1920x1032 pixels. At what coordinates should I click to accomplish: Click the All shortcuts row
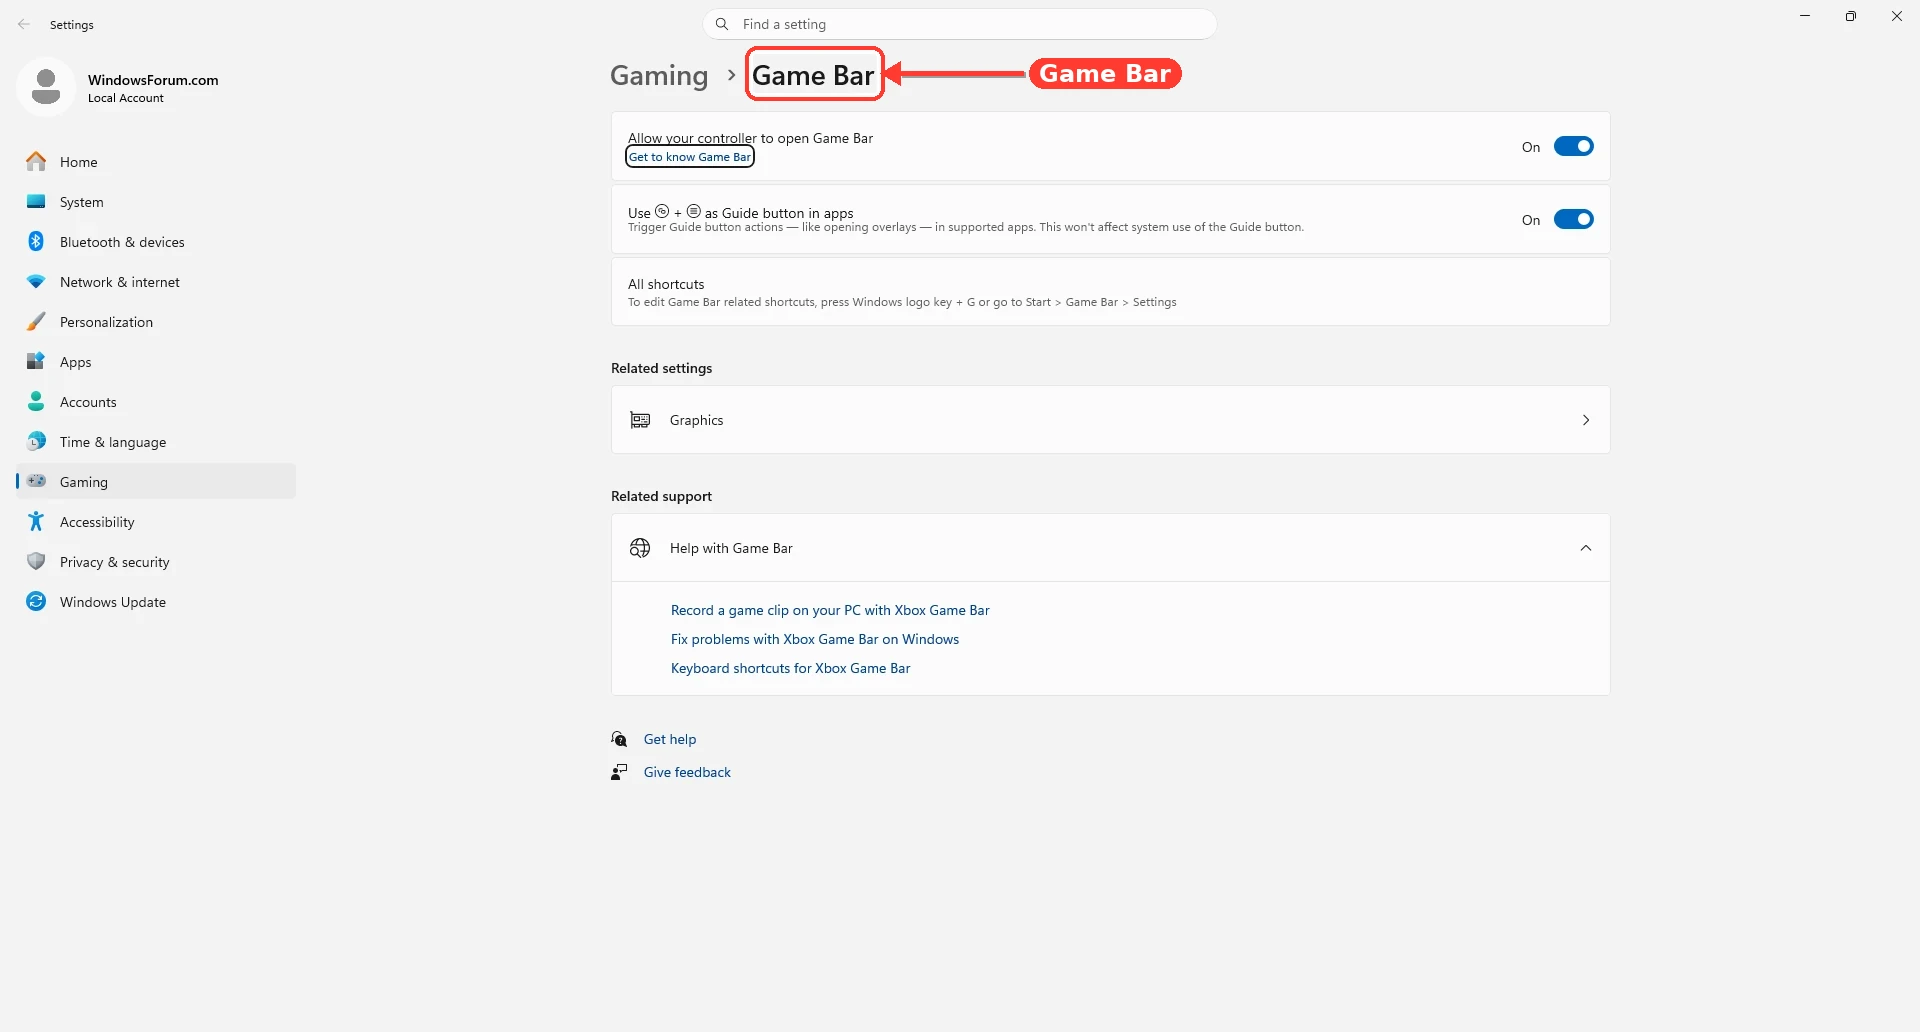(1110, 292)
